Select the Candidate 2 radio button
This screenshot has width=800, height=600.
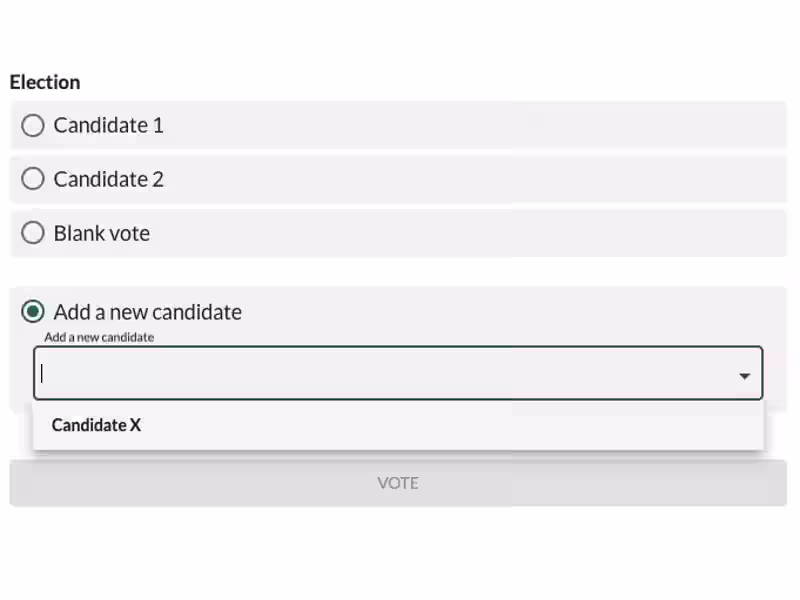32,179
